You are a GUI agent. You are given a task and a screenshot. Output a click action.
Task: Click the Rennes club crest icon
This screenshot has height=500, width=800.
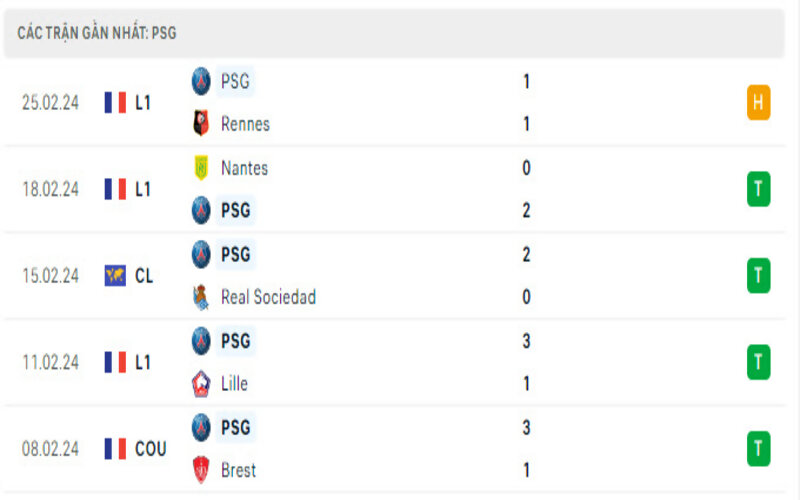coord(202,124)
